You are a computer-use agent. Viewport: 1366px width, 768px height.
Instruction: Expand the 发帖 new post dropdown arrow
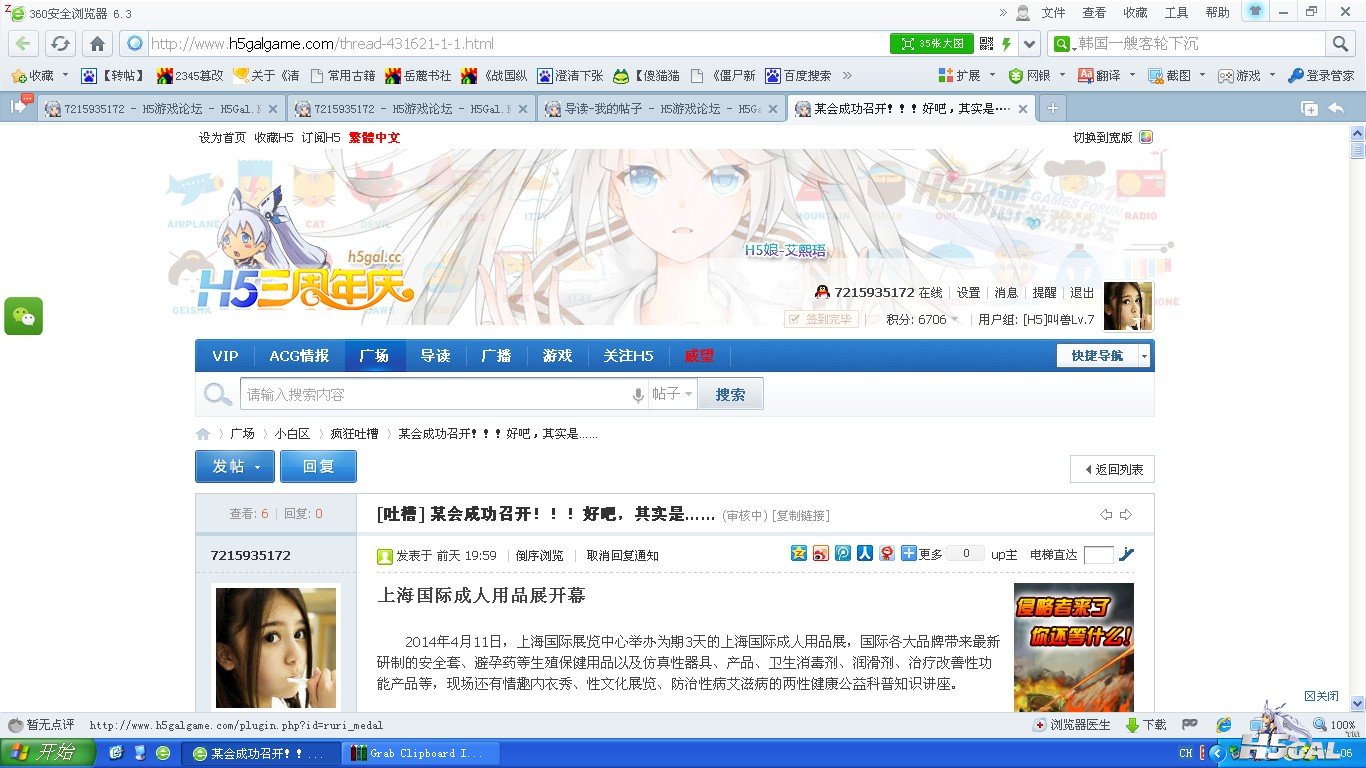(258, 467)
